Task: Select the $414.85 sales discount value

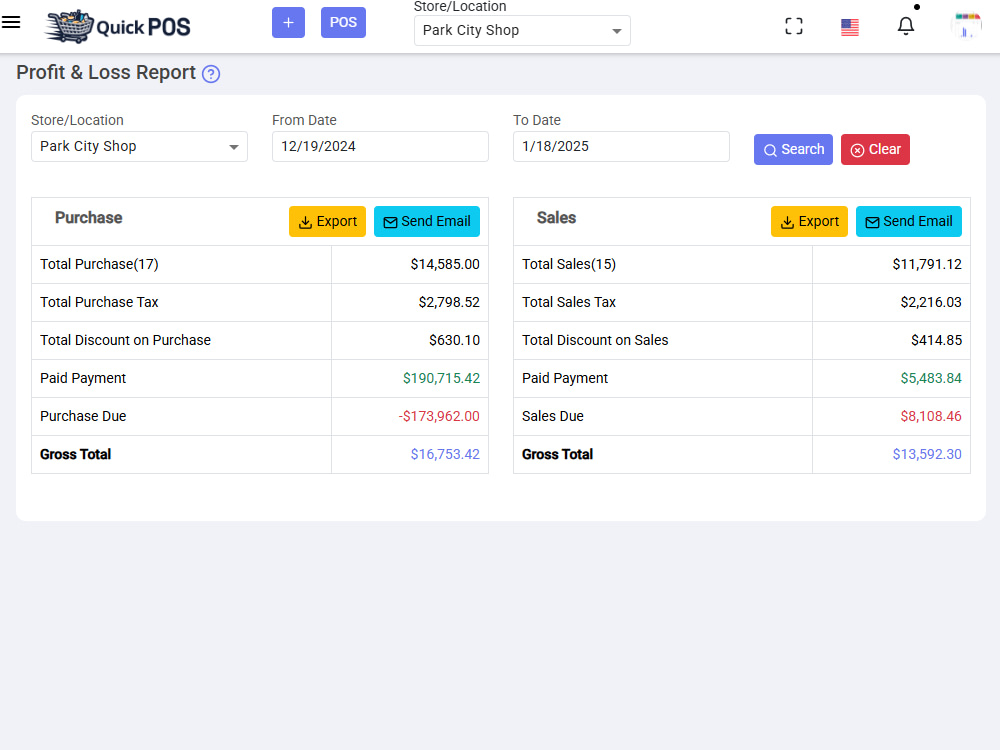Action: click(936, 341)
